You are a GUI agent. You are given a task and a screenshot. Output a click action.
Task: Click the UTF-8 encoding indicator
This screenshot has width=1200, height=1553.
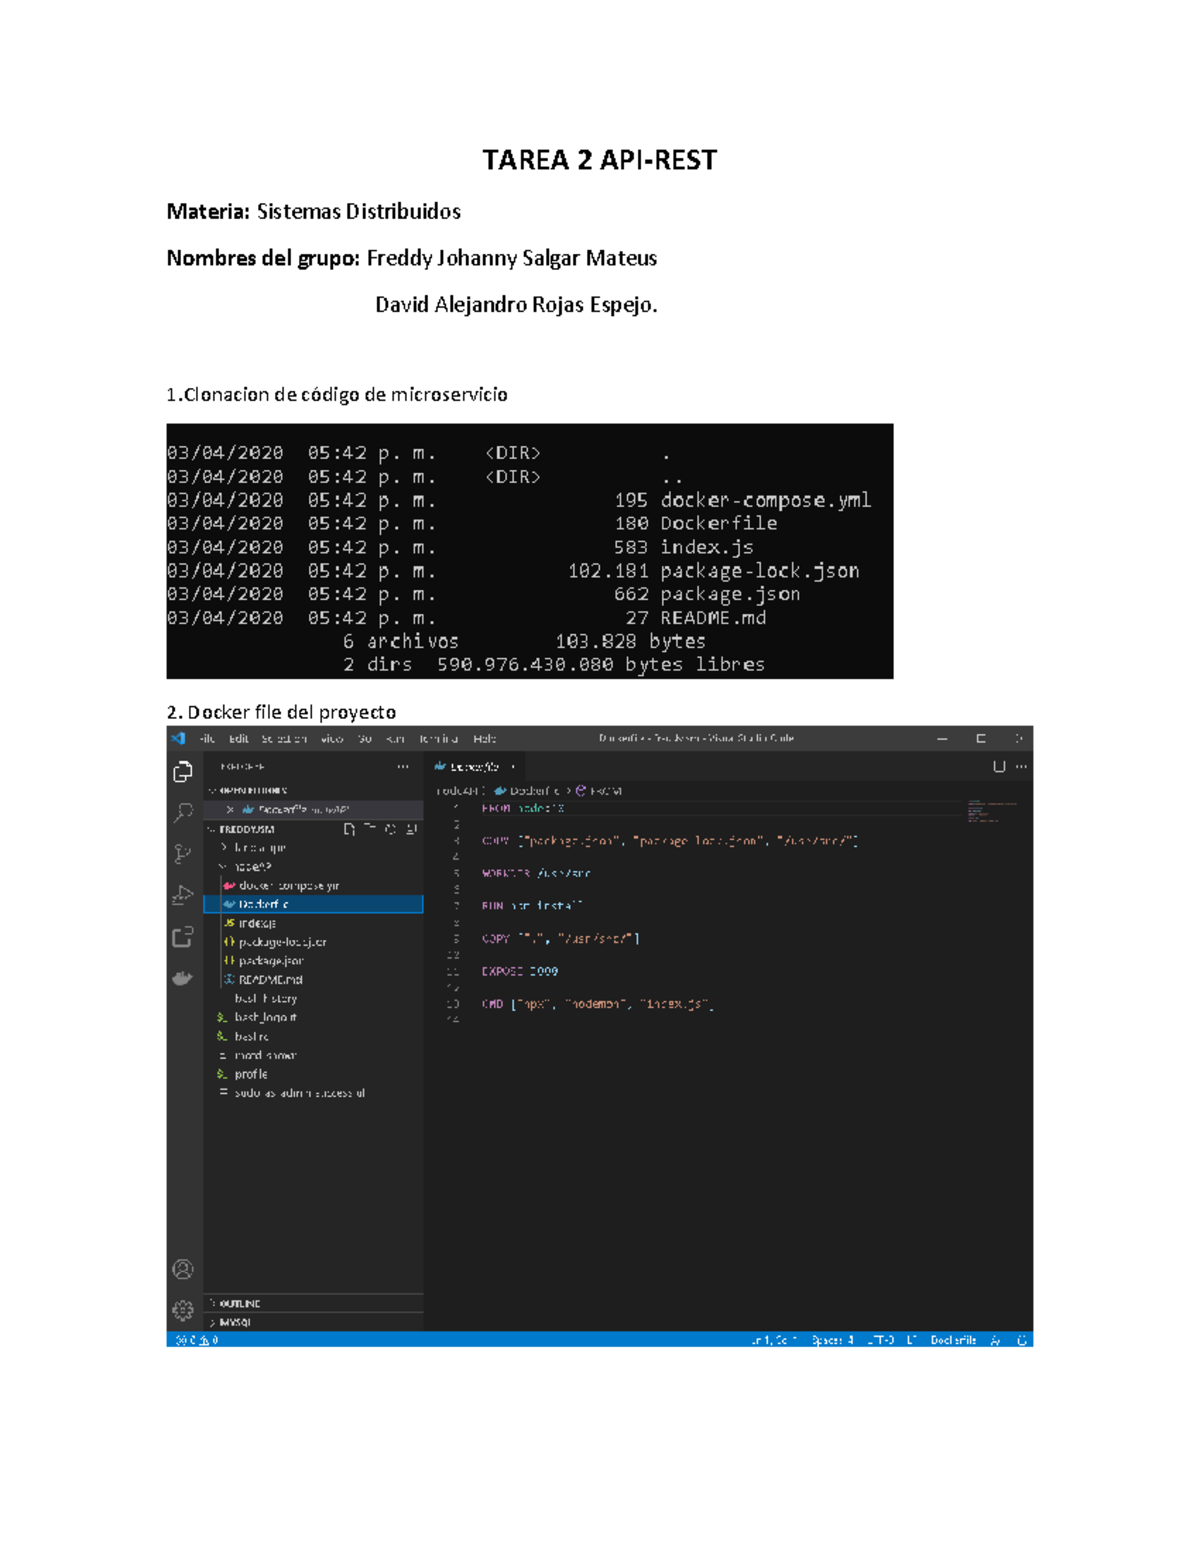coord(881,1340)
